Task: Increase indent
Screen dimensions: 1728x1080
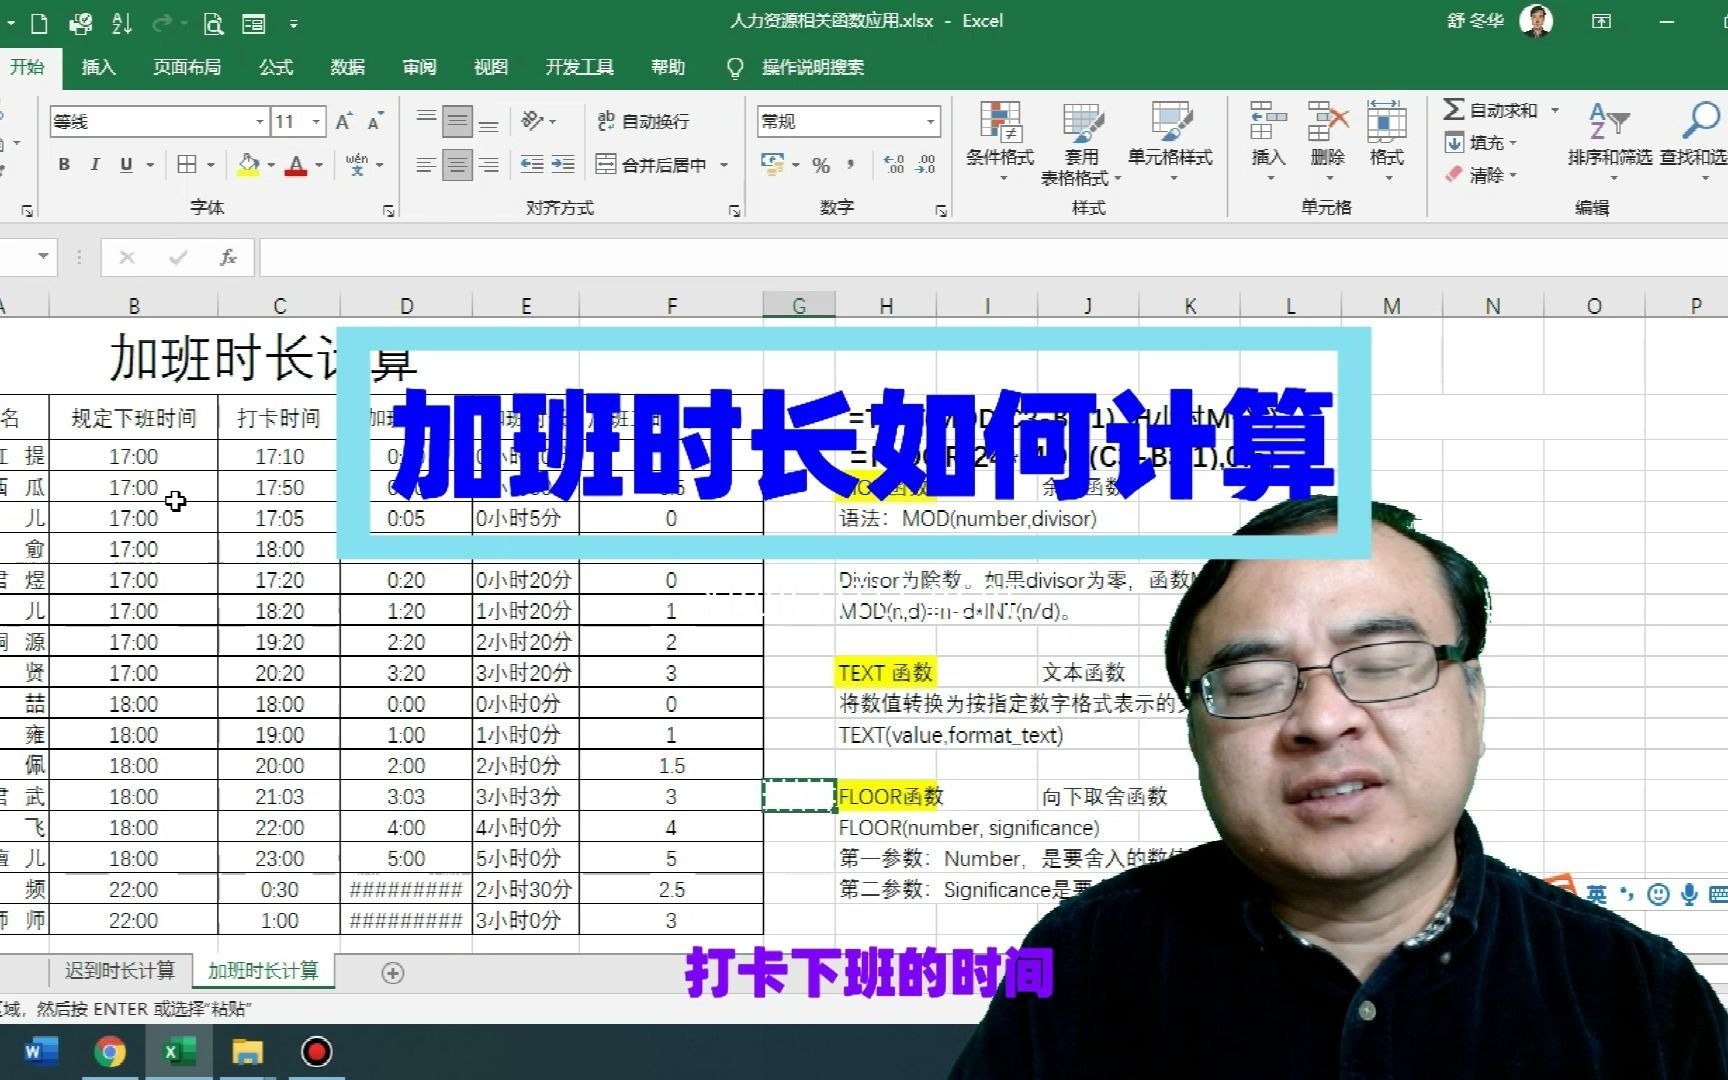Action: pyautogui.click(x=564, y=165)
